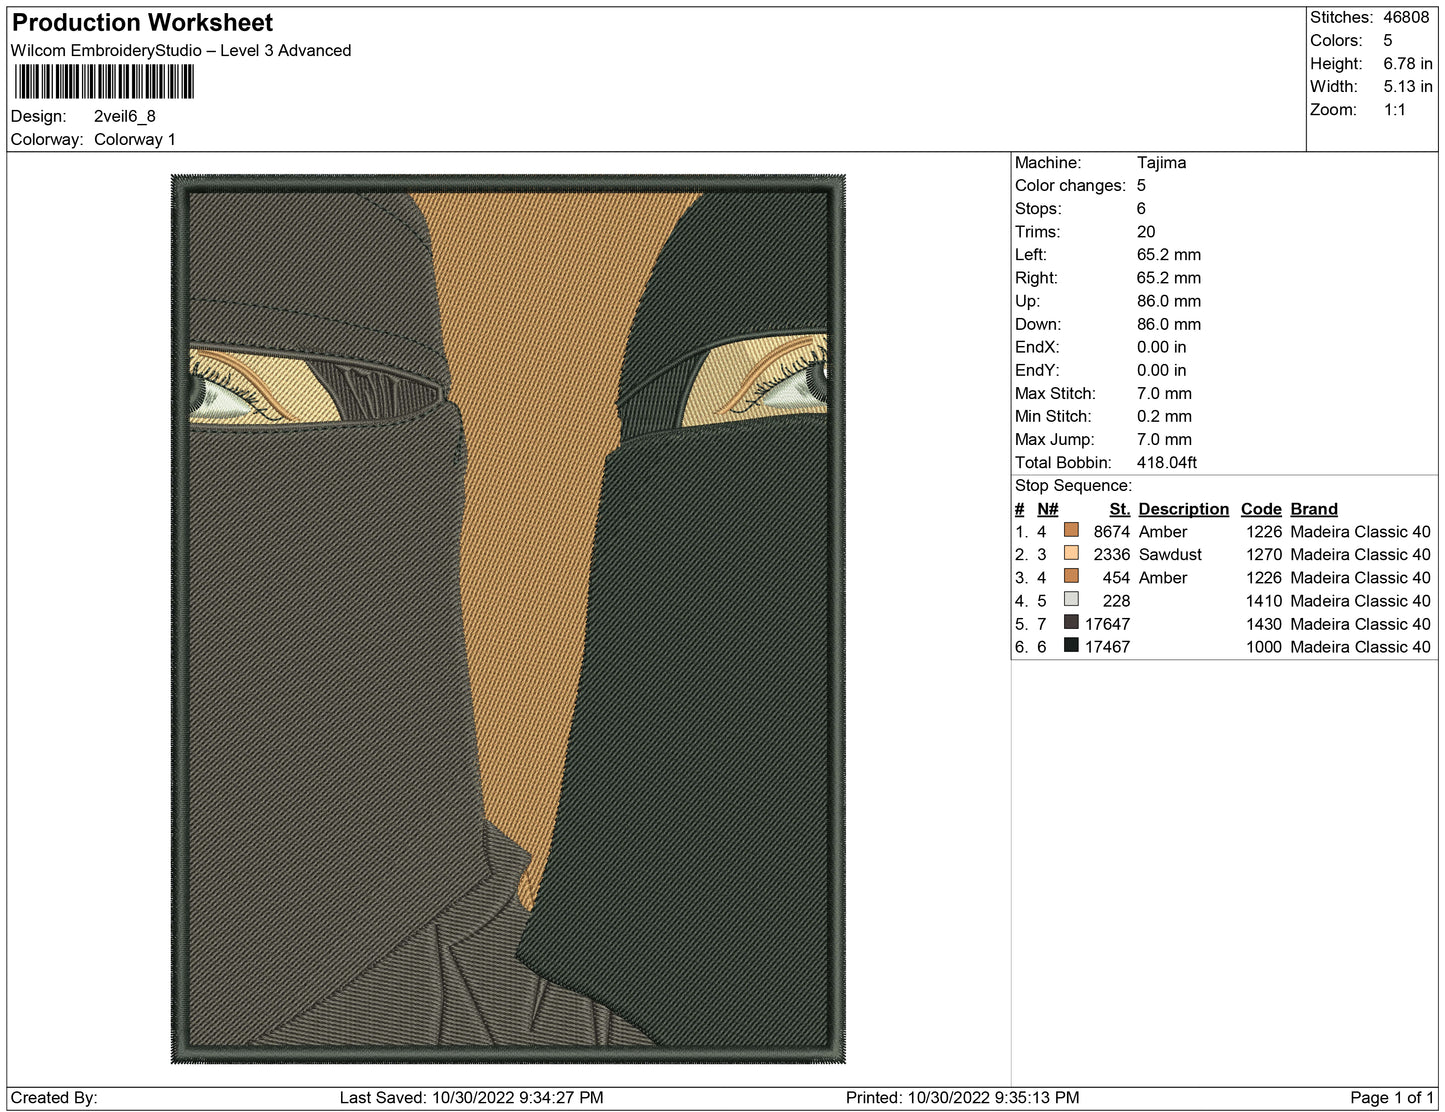Click the black swatch for code 1000
The height and width of the screenshot is (1112, 1445).
1071,646
